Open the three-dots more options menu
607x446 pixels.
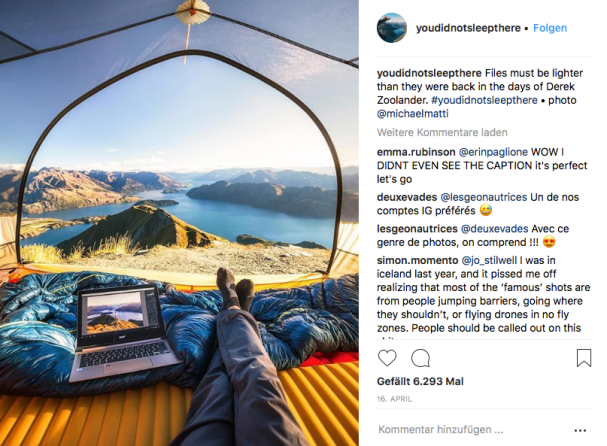[580, 431]
